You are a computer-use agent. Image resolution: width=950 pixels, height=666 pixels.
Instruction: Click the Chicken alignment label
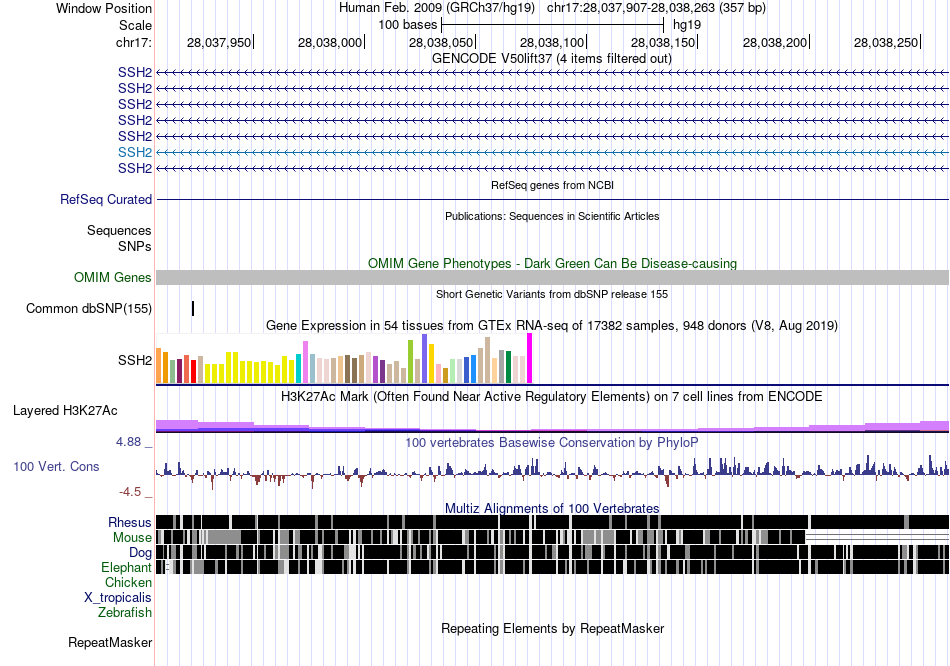click(x=128, y=582)
